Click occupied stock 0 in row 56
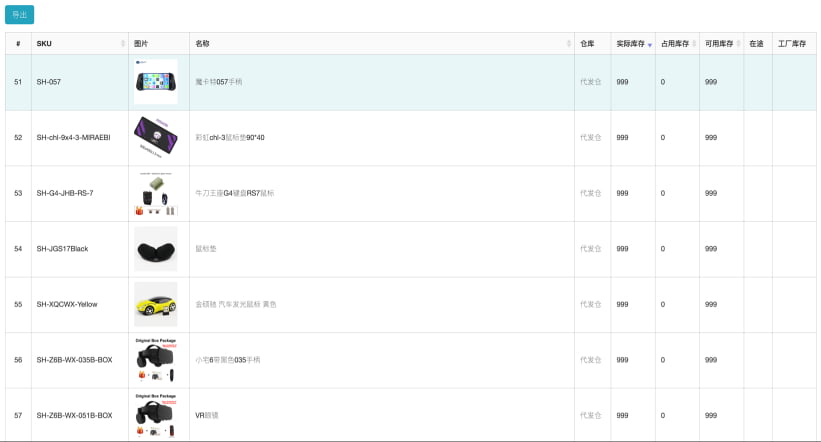 (663, 360)
